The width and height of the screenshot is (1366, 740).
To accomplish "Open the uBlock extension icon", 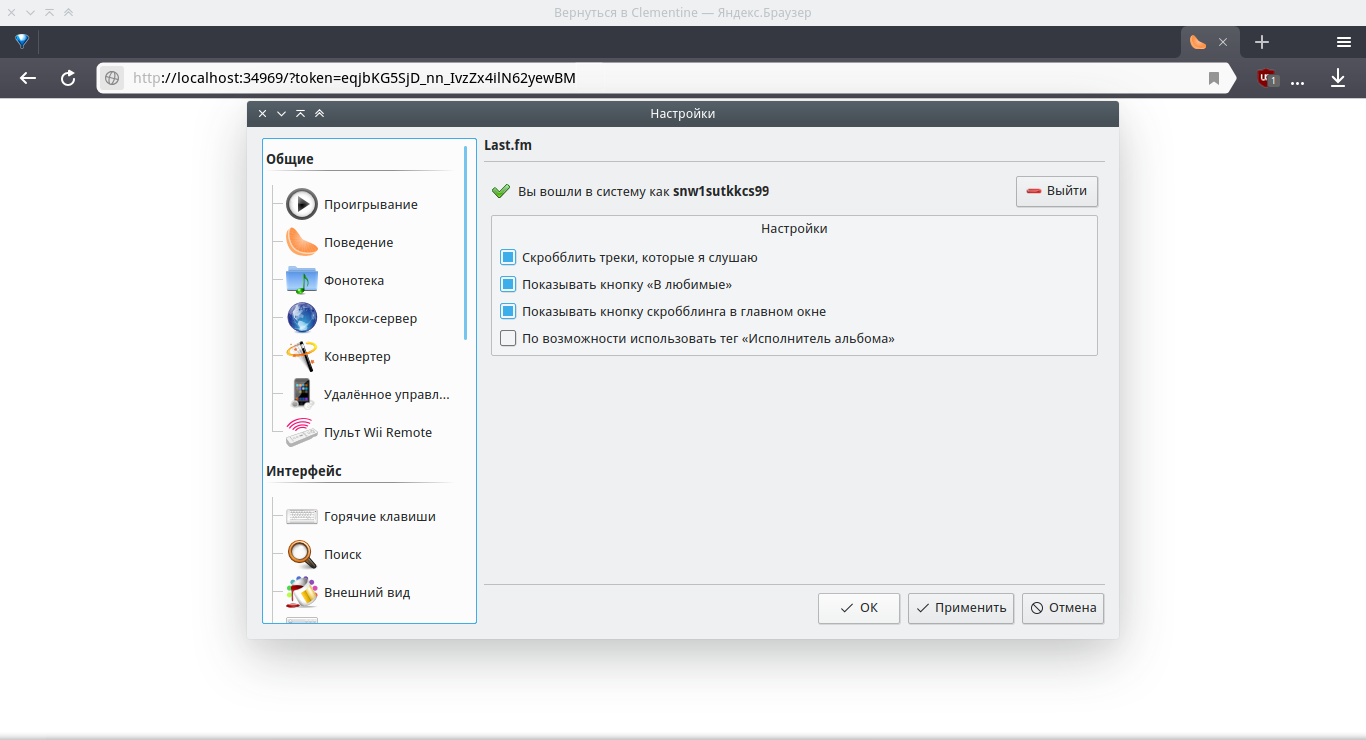I will coord(1268,78).
